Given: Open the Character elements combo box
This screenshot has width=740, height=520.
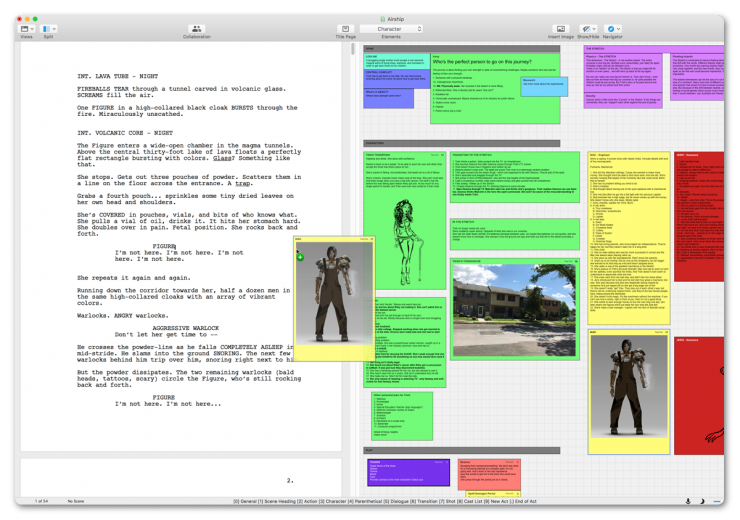Looking at the screenshot, I should click(x=391, y=29).
